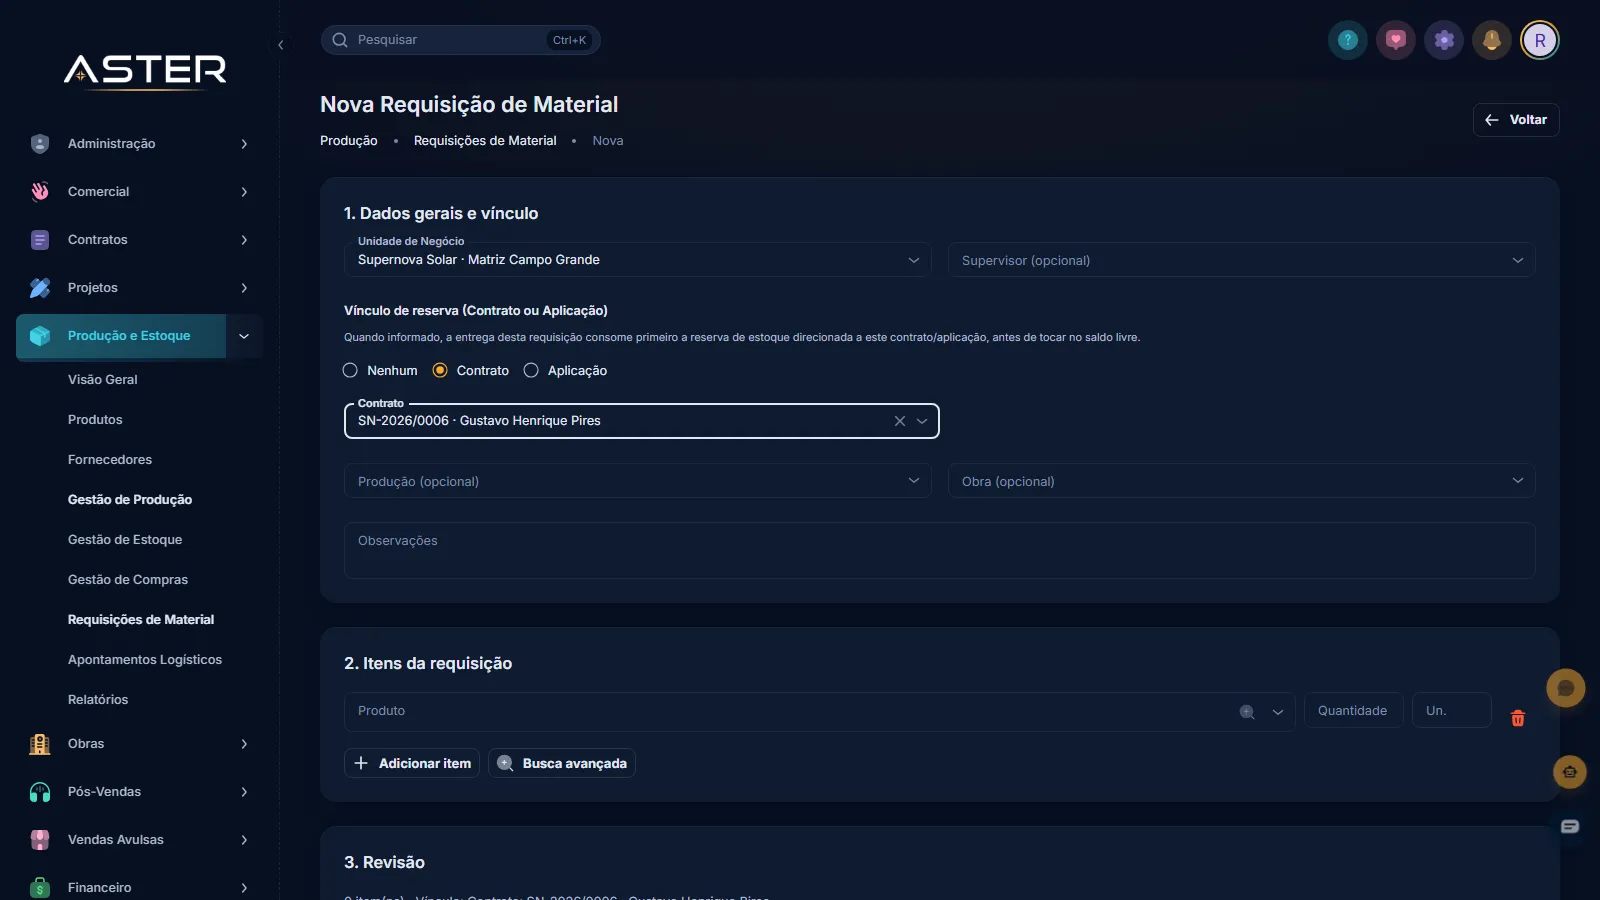Click the Busca avançada button
1600x900 pixels.
562,763
